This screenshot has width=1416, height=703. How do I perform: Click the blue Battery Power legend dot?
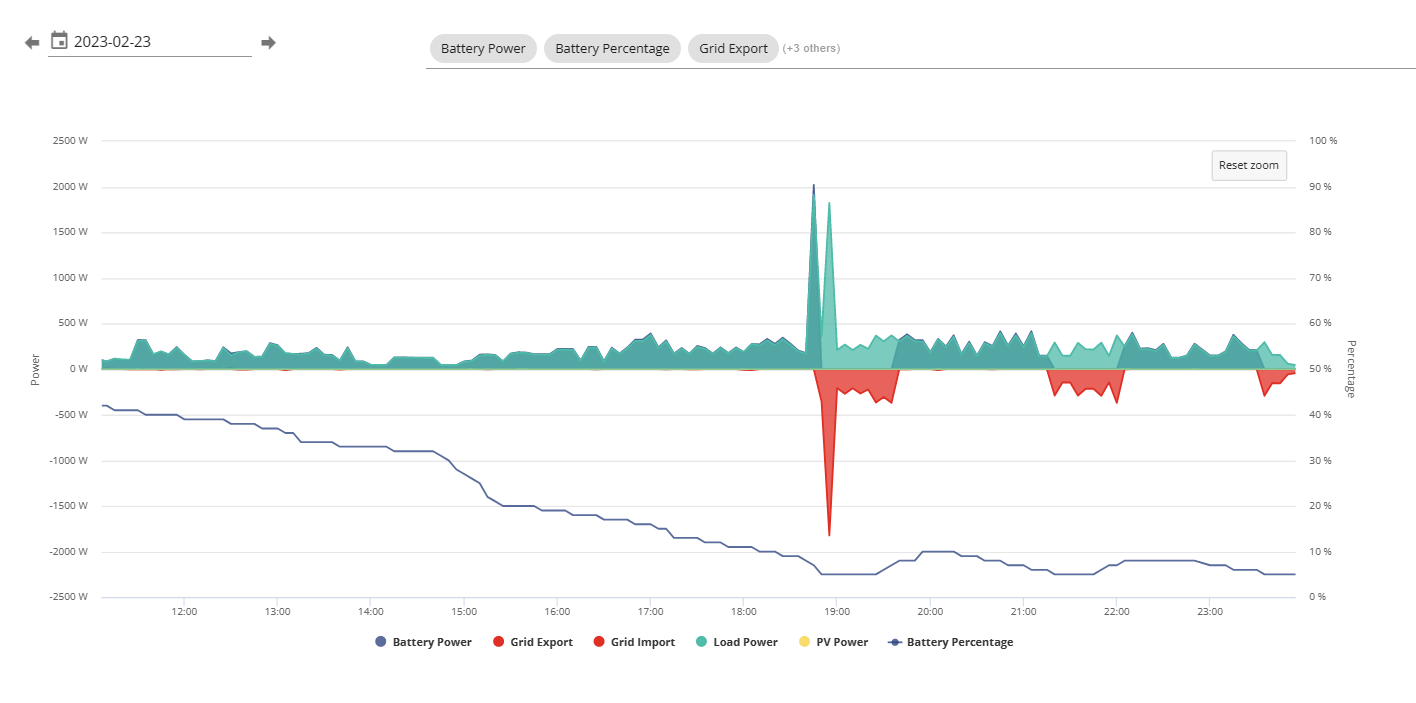click(380, 642)
